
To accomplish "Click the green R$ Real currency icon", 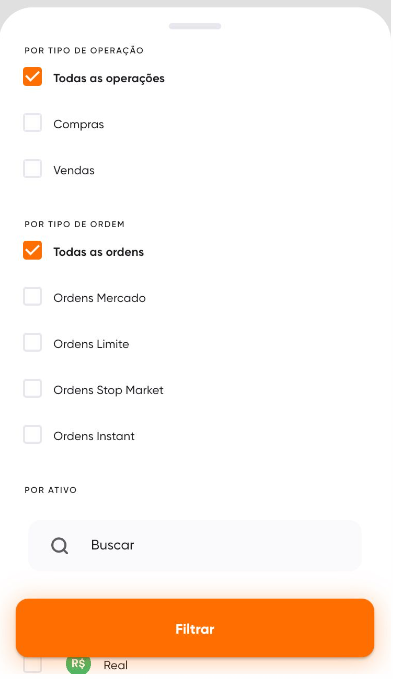I will coord(78,665).
